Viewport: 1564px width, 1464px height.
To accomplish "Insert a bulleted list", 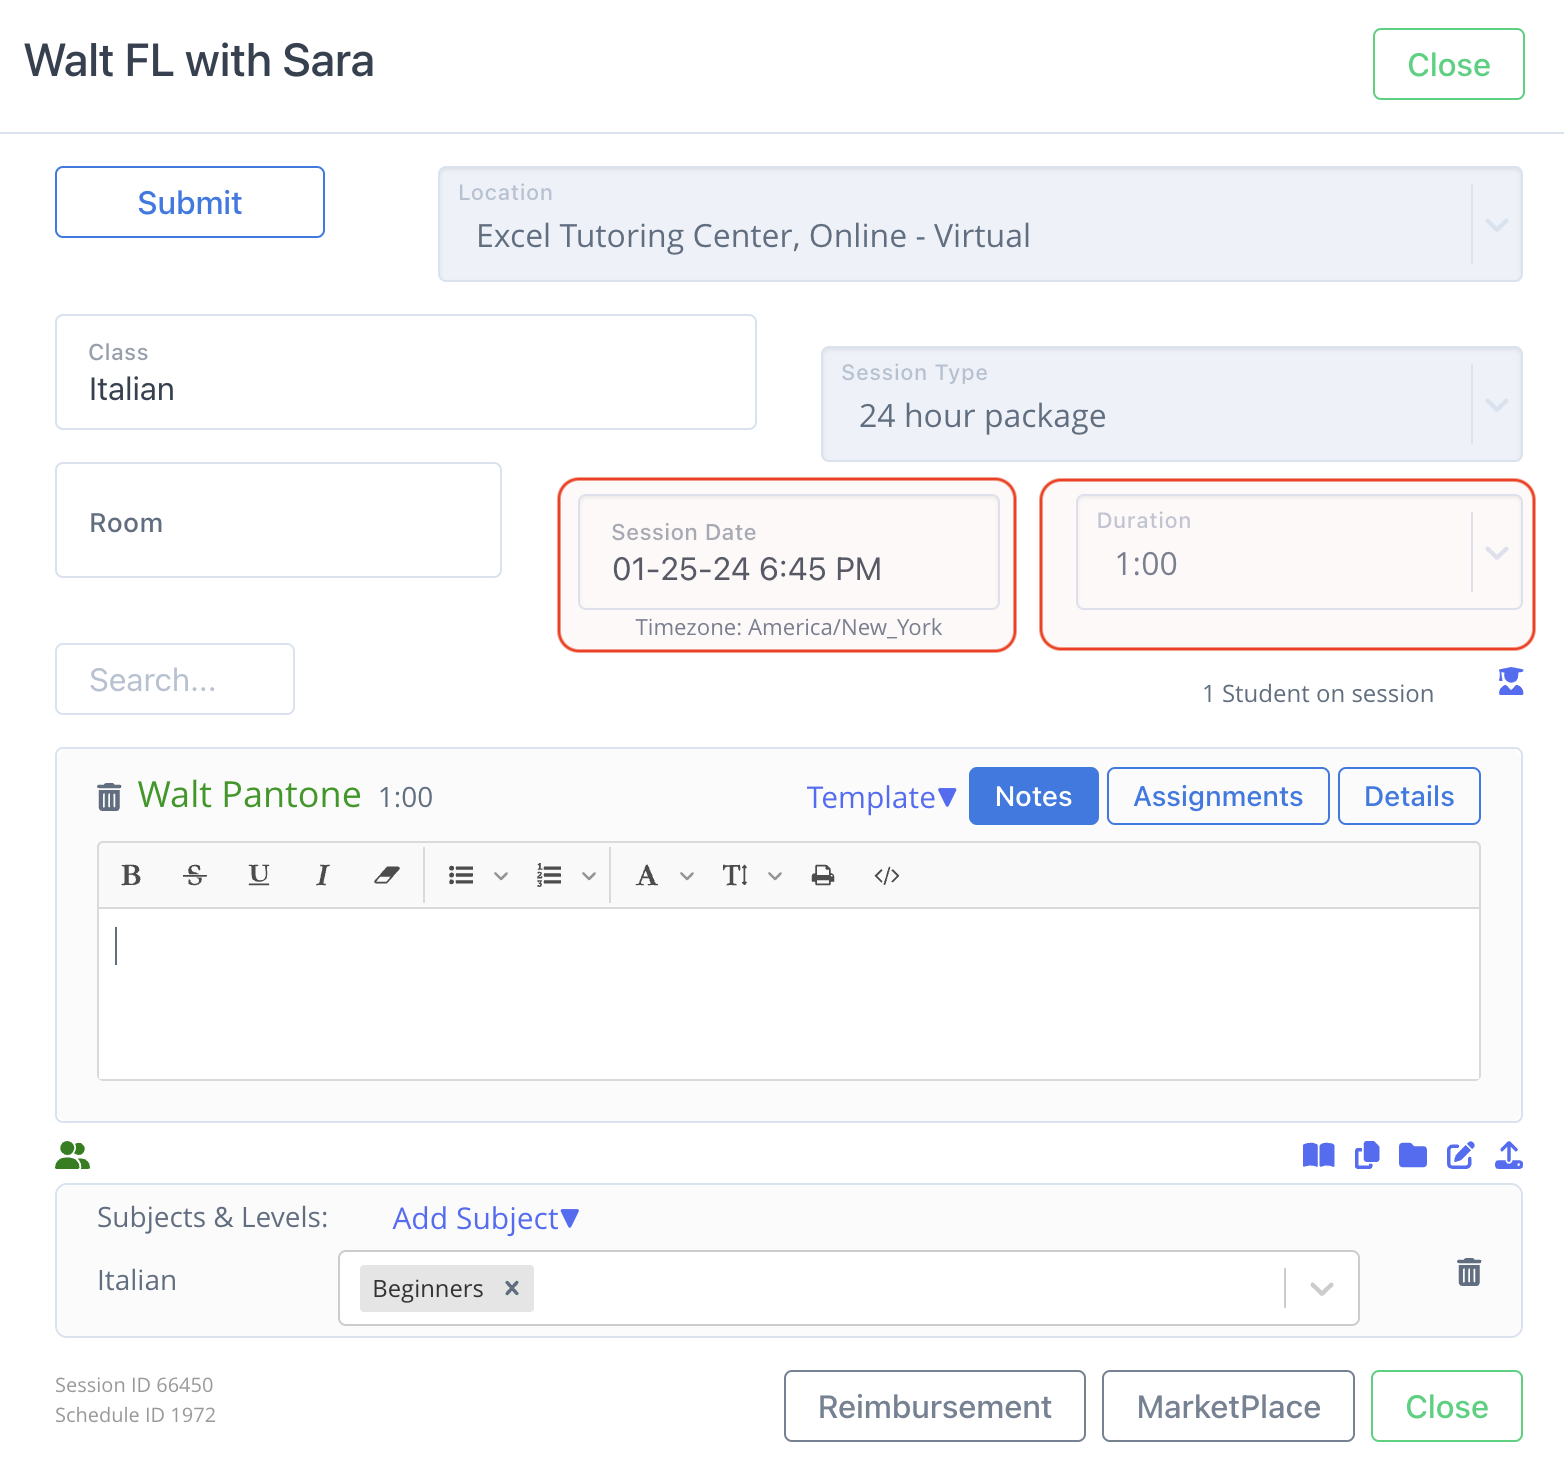I will [461, 876].
